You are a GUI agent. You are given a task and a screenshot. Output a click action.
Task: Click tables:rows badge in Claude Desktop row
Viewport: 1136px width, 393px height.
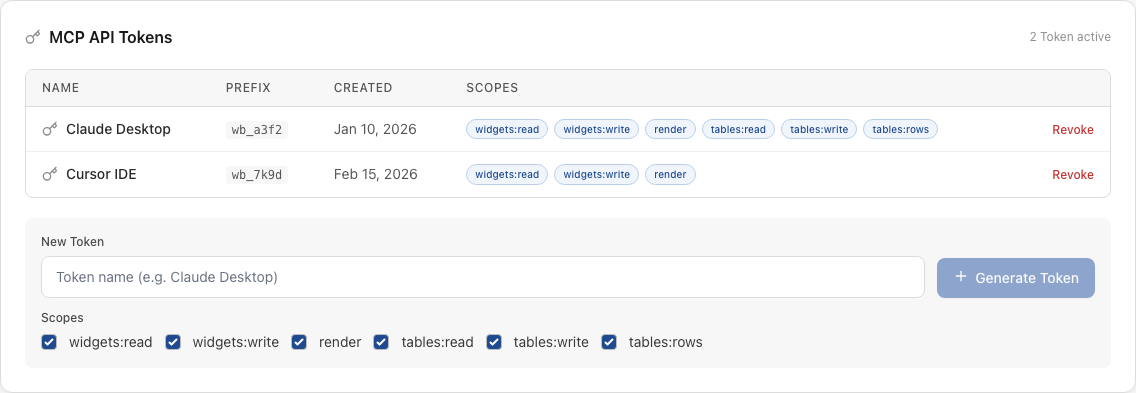click(x=901, y=130)
